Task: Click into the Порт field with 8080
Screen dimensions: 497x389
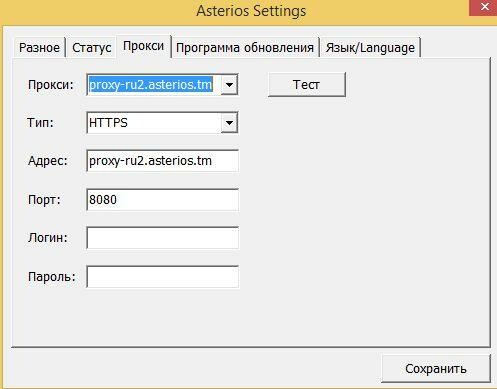Action: pos(162,200)
